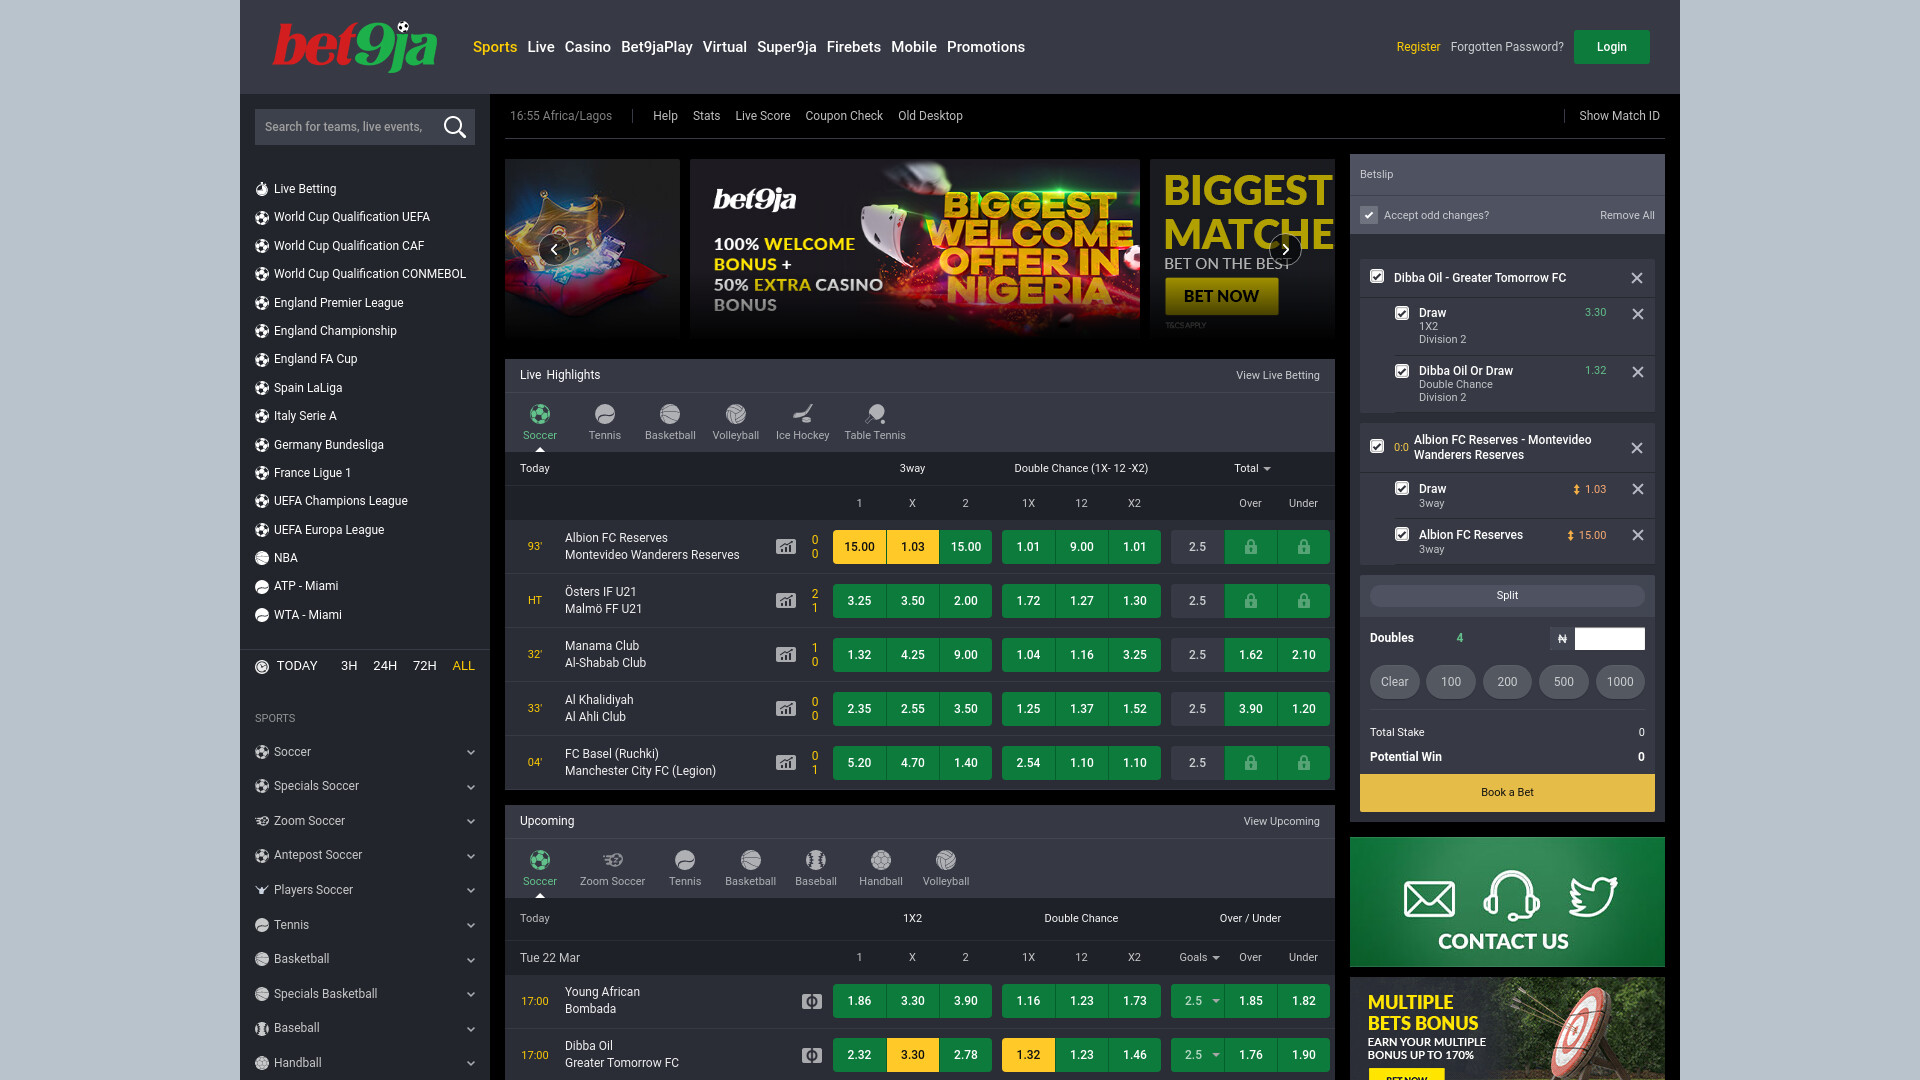Uncheck Draw 3way 1.03 selection
This screenshot has width=1920, height=1080.
click(1402, 488)
